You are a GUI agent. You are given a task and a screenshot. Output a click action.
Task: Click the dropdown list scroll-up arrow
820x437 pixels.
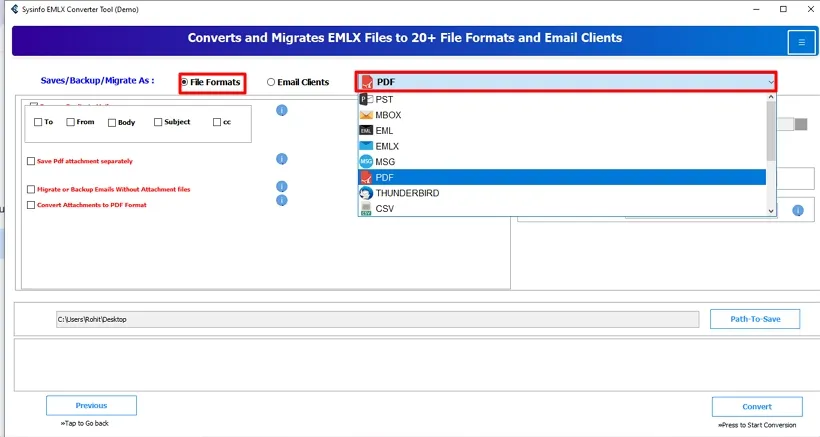pos(771,97)
